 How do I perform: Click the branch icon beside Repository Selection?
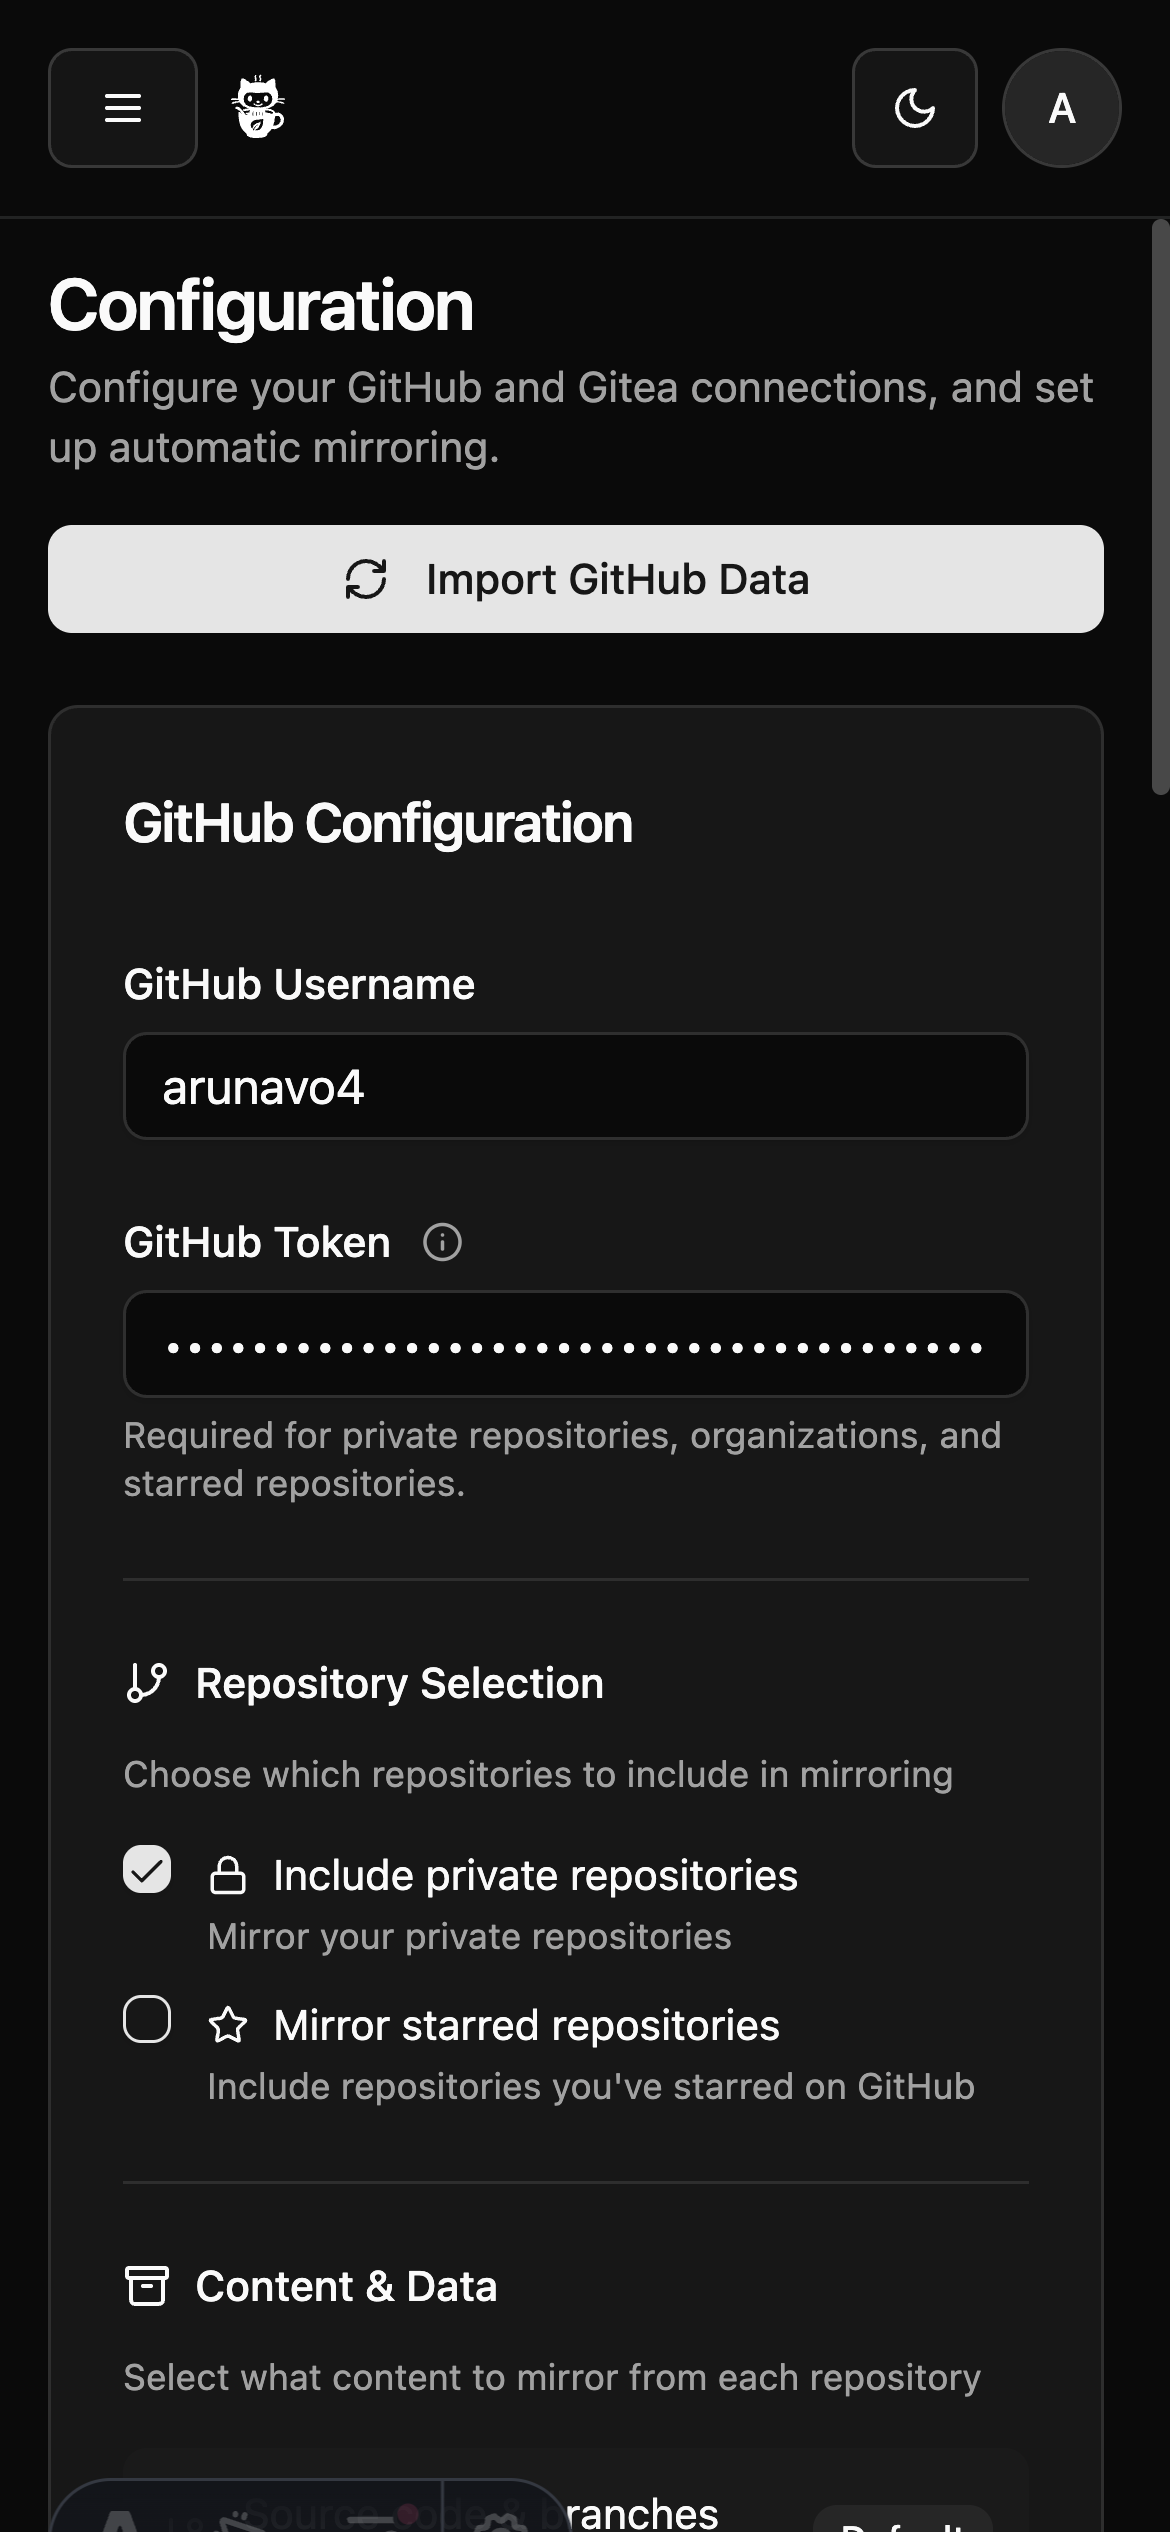pyautogui.click(x=147, y=1683)
